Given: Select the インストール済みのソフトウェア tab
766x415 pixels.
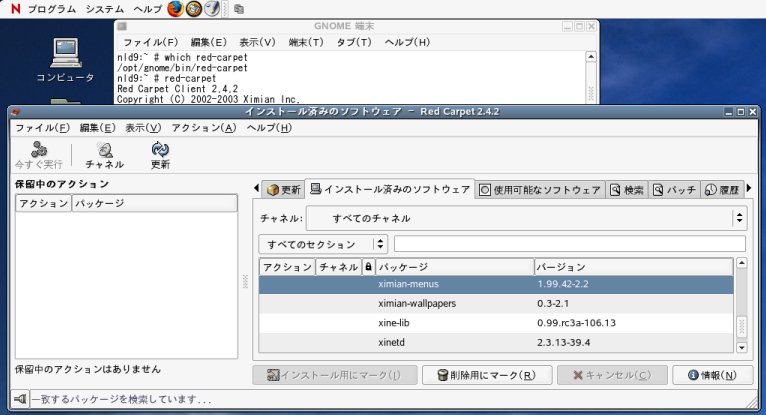Looking at the screenshot, I should (390, 188).
